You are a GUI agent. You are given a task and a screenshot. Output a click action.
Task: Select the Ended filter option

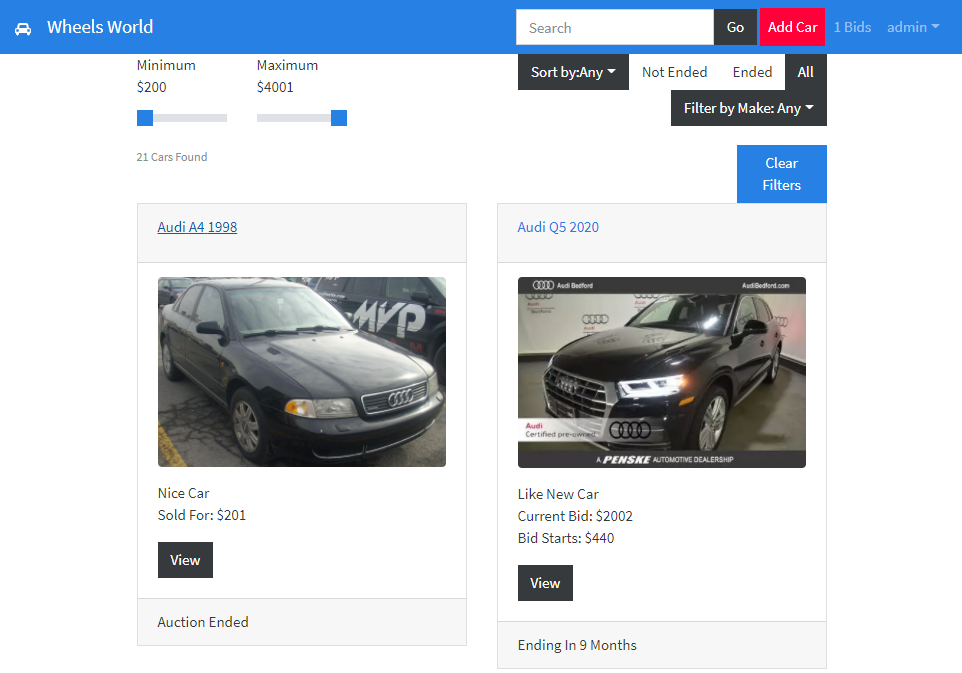coord(752,72)
